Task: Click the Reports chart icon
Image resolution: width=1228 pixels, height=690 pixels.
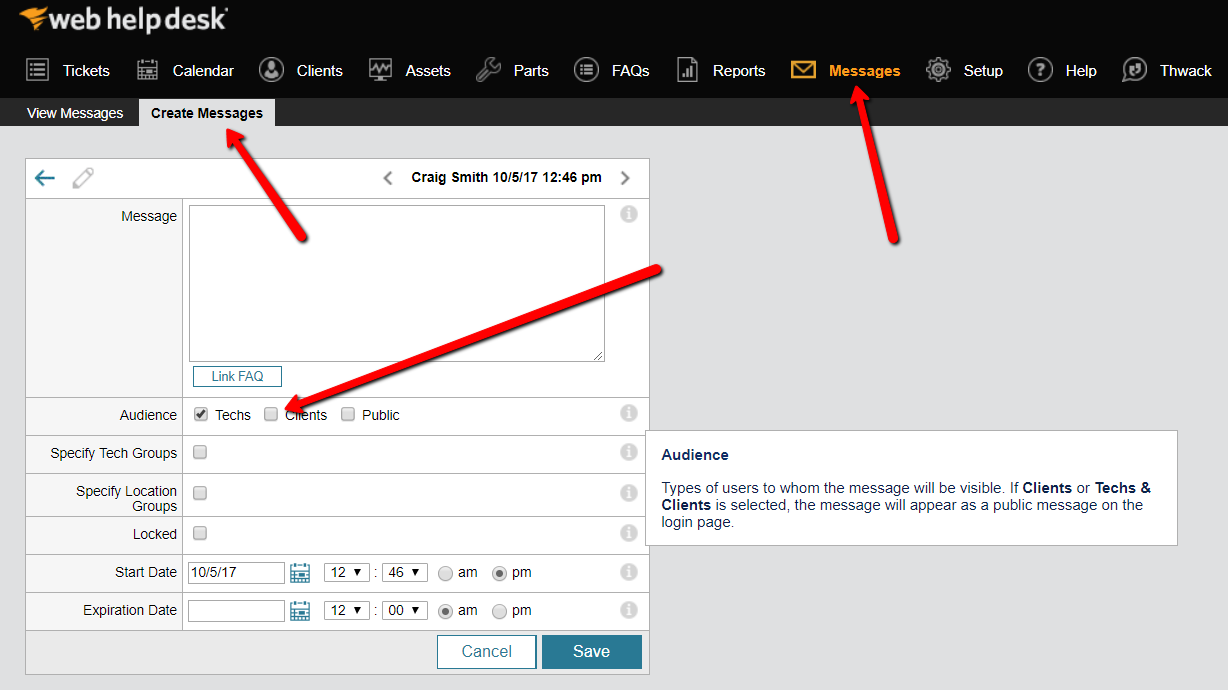Action: click(x=687, y=70)
